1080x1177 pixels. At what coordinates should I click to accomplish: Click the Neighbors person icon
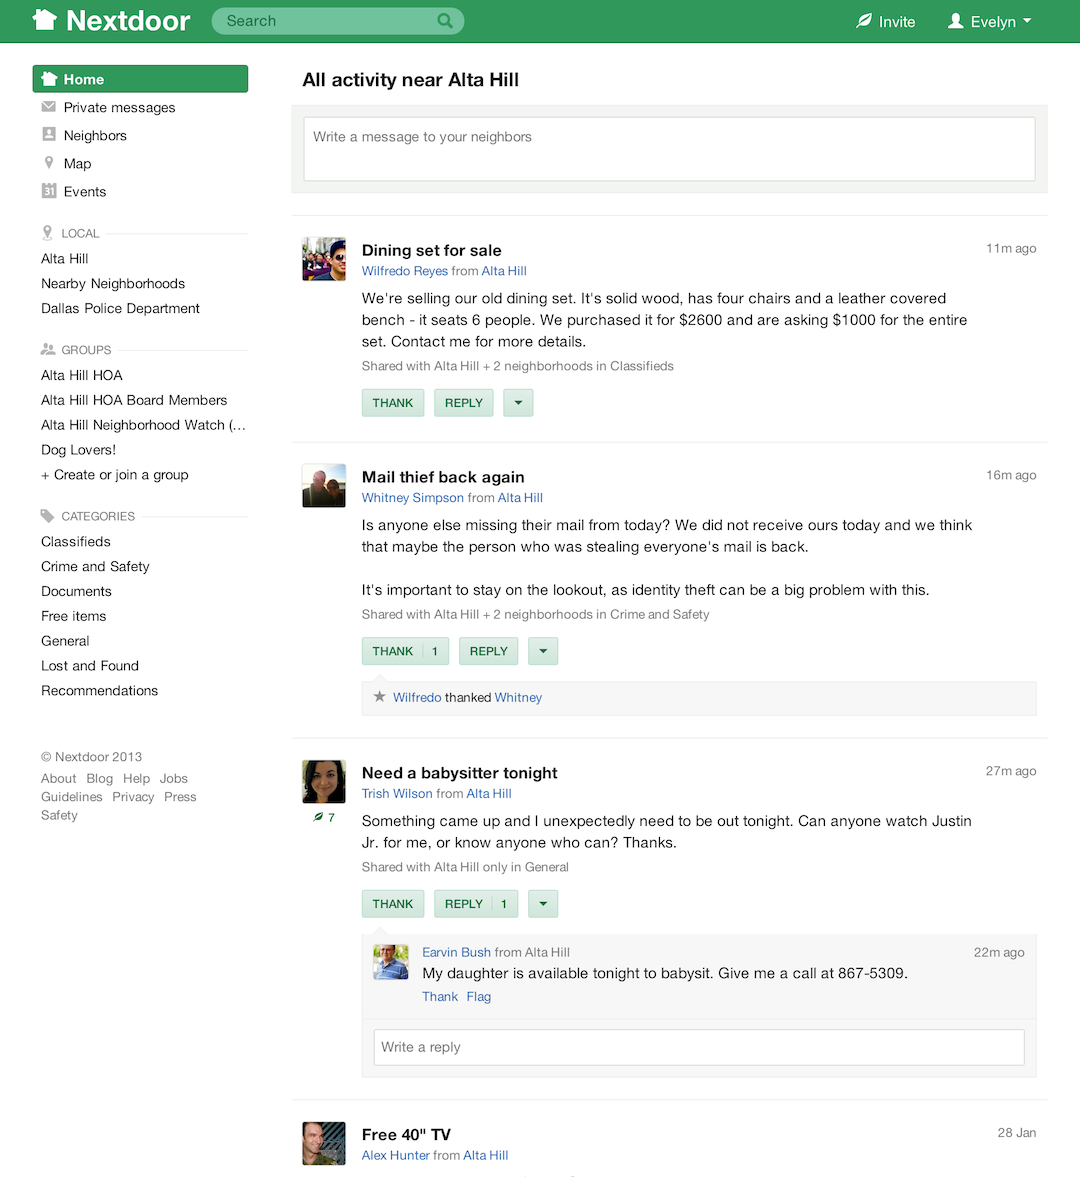click(48, 134)
